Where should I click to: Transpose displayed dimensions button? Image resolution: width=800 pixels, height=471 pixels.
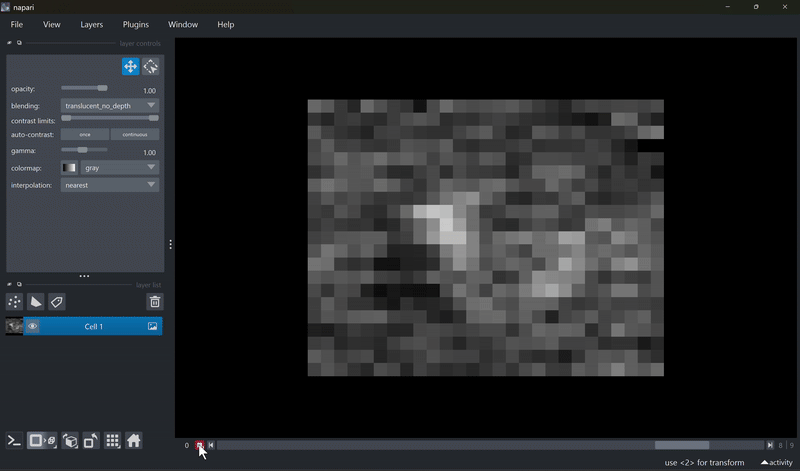coord(91,440)
